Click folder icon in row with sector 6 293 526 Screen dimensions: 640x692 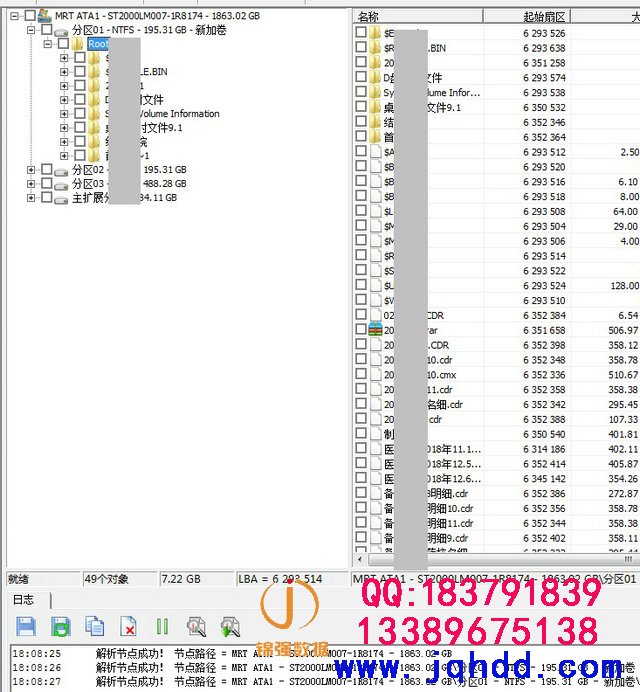pos(375,33)
